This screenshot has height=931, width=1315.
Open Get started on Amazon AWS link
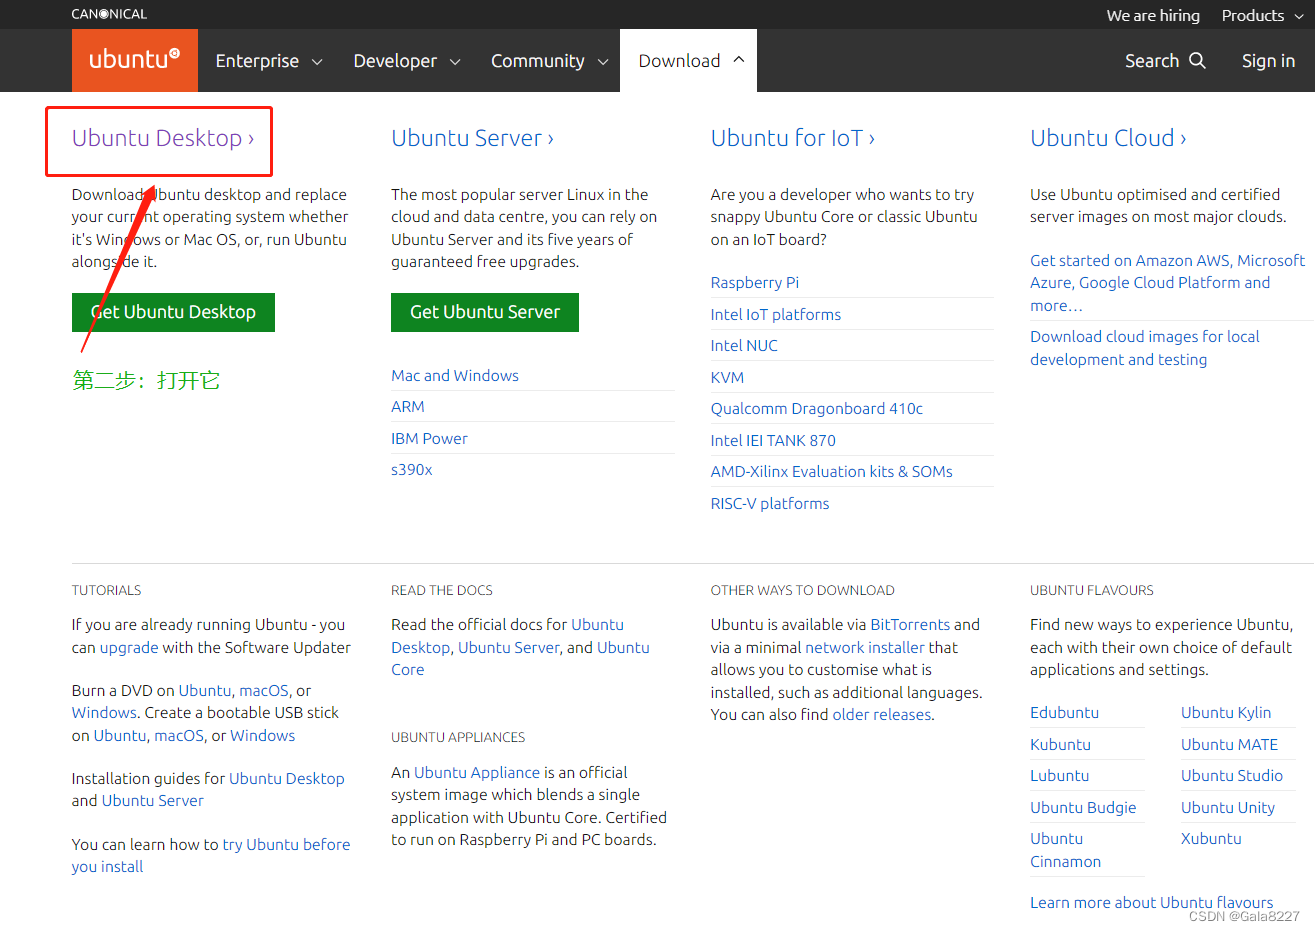[x=1167, y=283]
